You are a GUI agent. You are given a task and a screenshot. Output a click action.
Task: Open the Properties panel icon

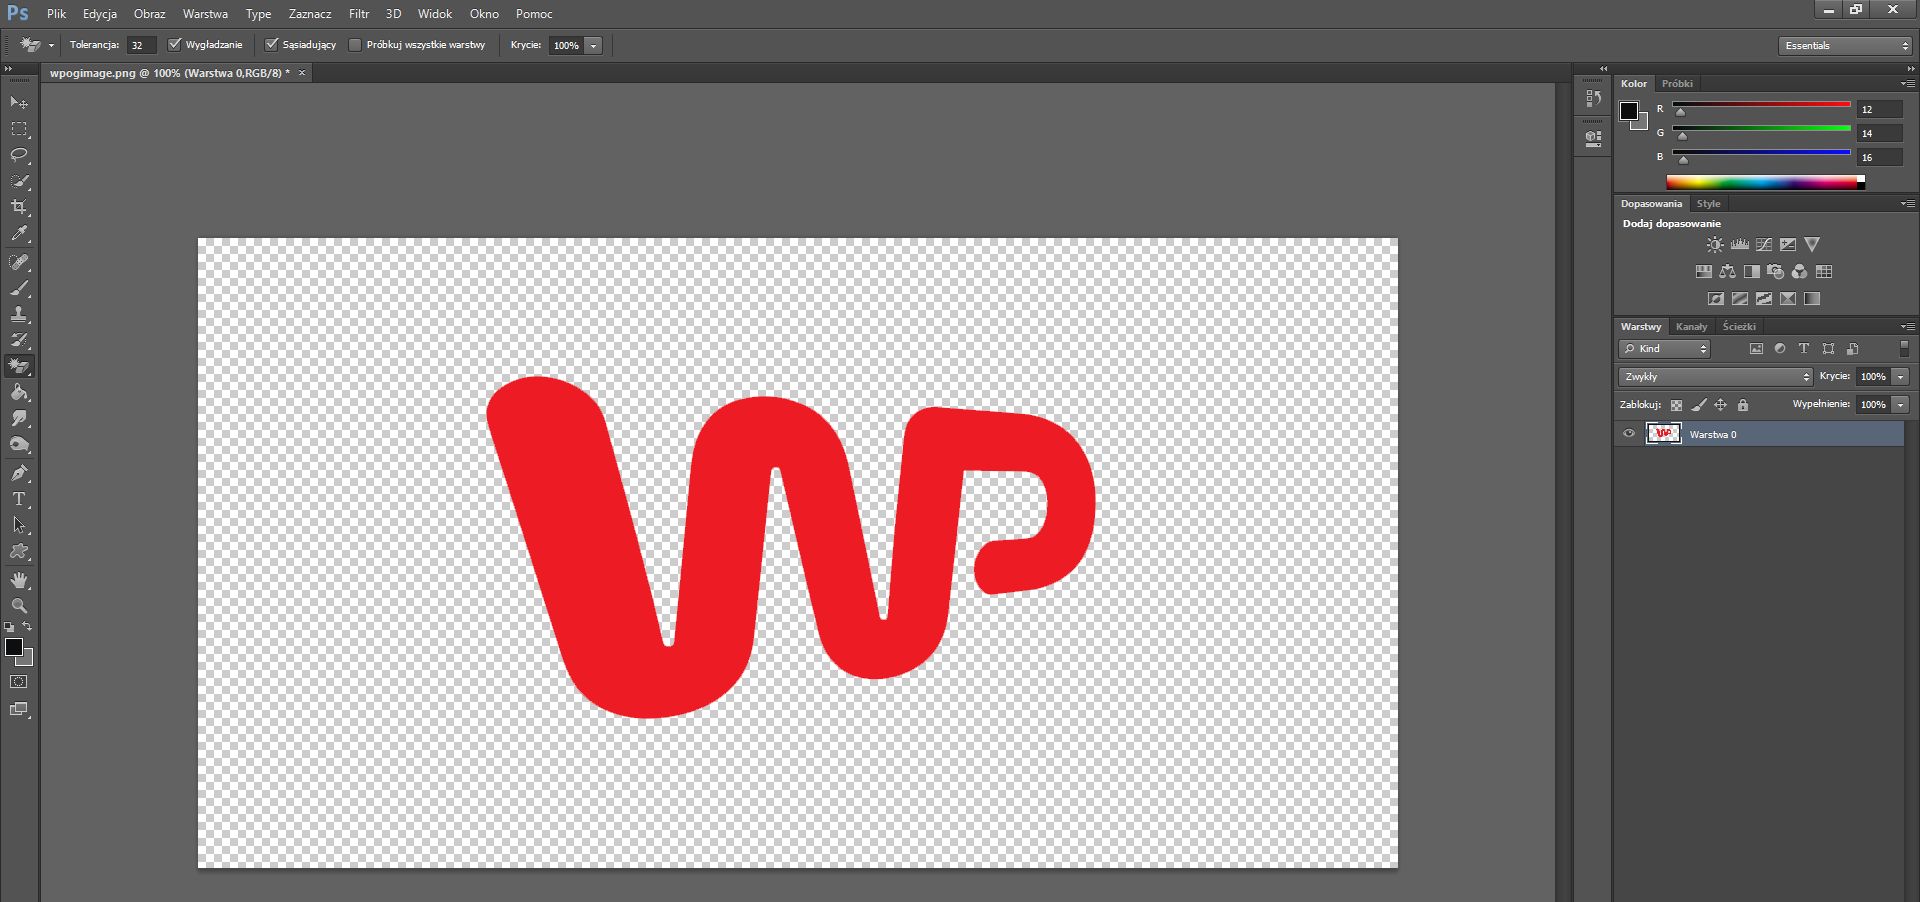coord(1594,138)
